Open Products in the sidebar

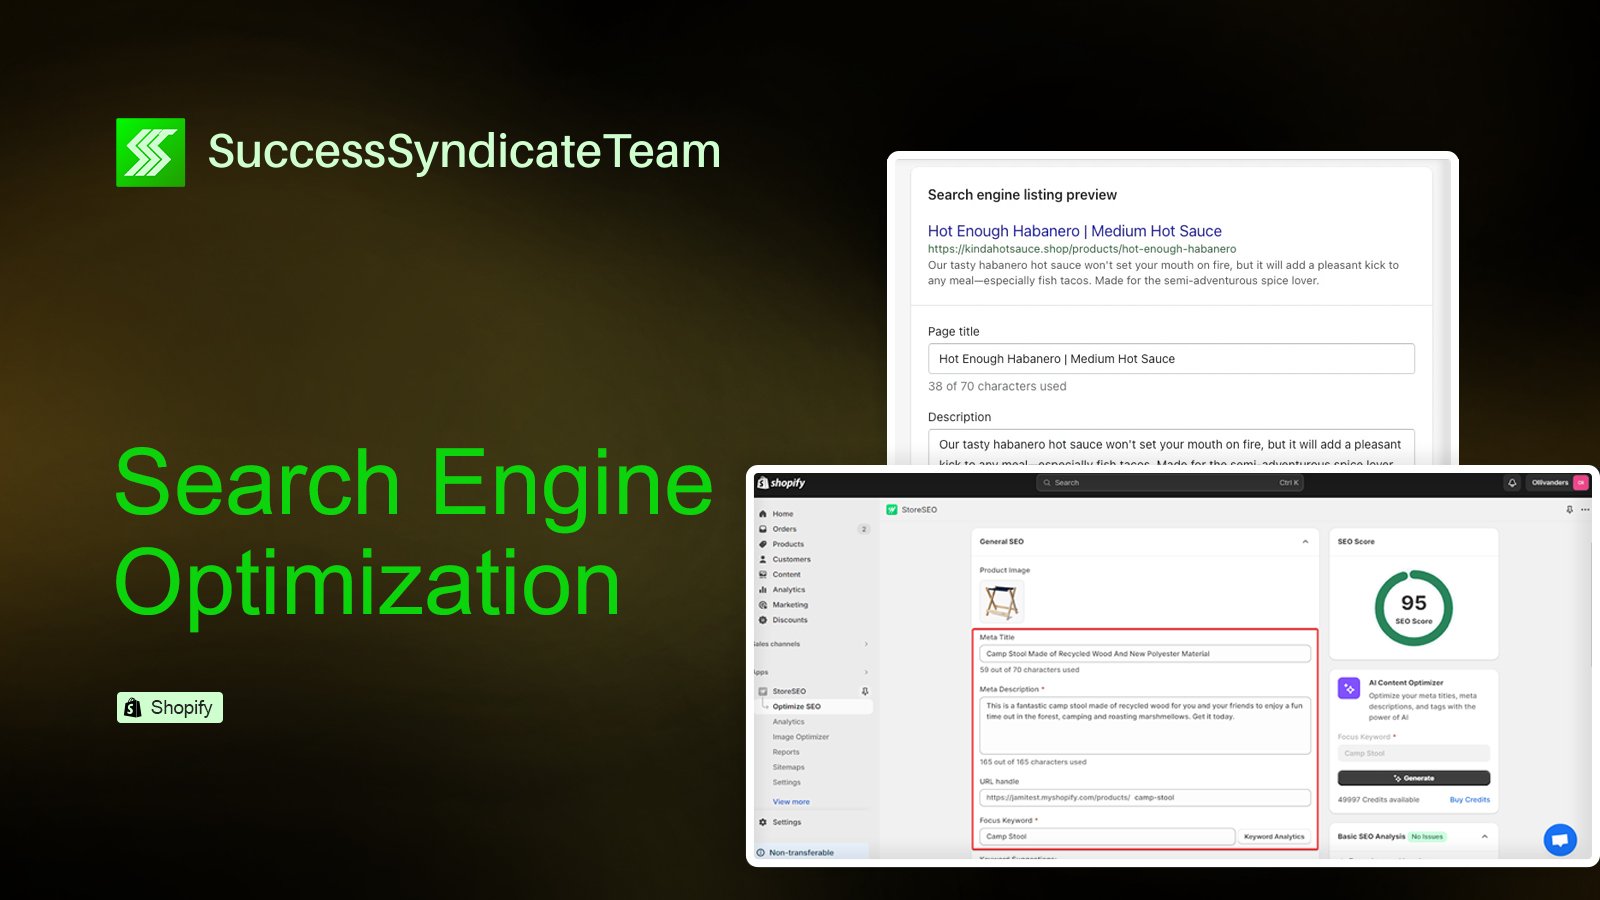[787, 544]
